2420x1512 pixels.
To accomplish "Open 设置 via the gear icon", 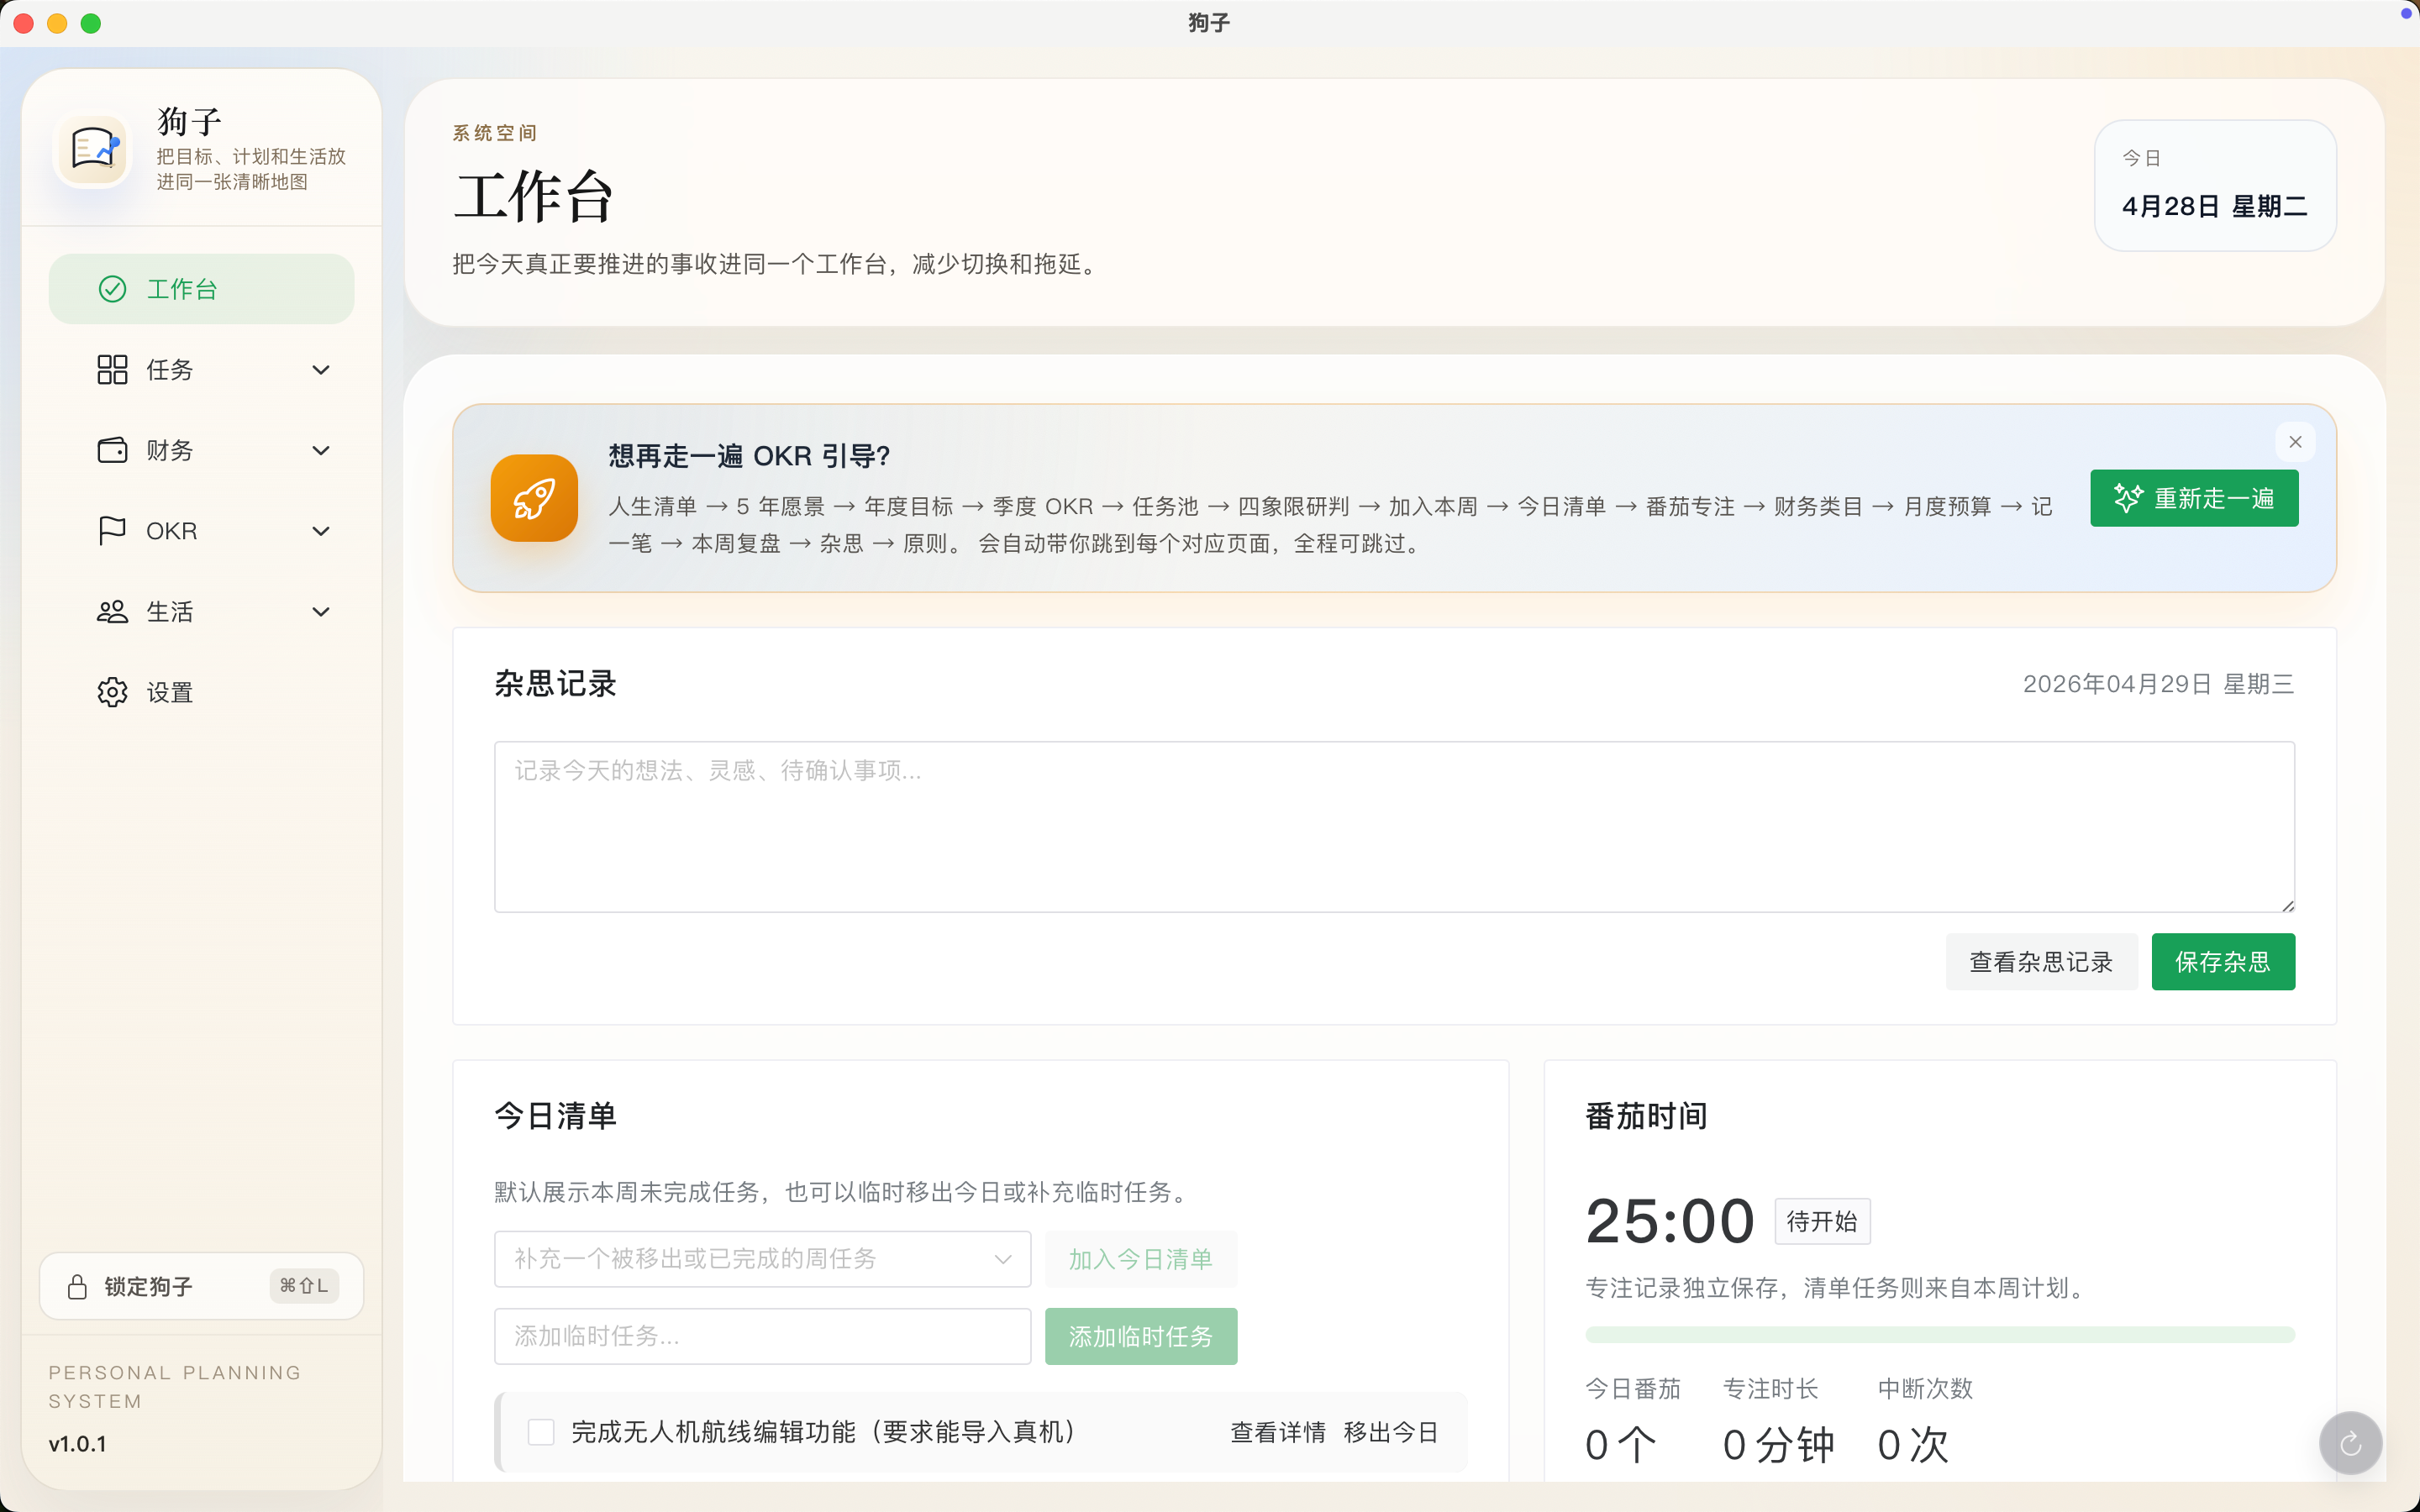I will [x=112, y=691].
